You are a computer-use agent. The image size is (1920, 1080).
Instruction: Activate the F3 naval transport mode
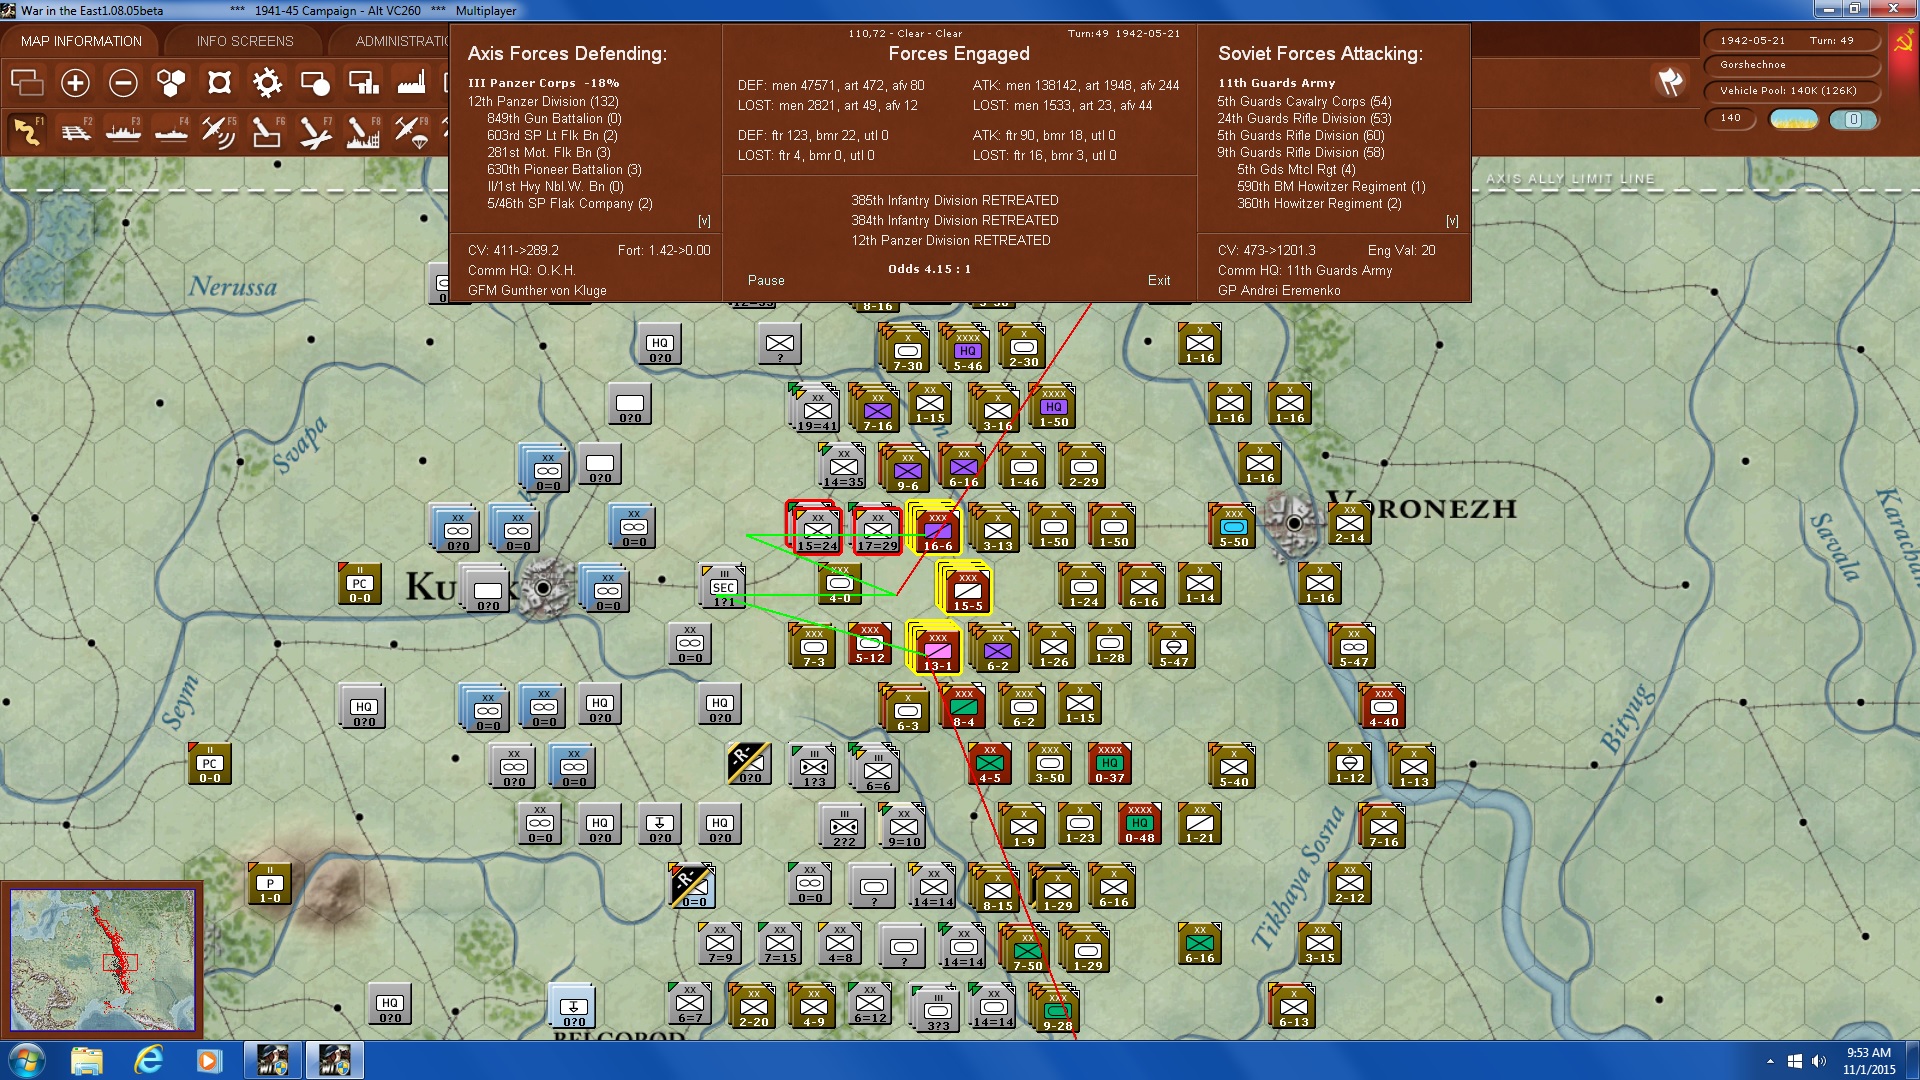coord(122,132)
